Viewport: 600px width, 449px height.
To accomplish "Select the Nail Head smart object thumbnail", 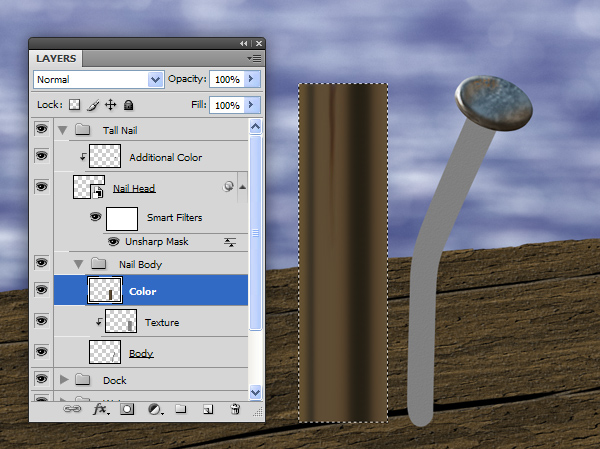I will [x=89, y=187].
